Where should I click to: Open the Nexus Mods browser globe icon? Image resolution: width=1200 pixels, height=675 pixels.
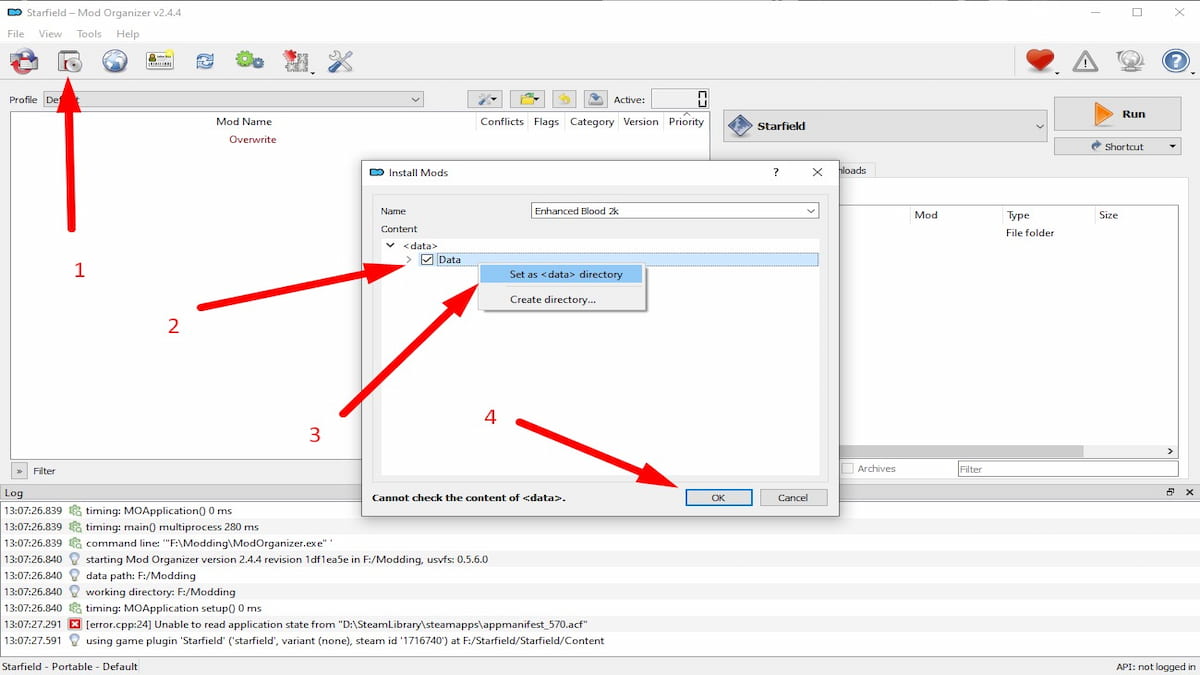click(x=115, y=61)
